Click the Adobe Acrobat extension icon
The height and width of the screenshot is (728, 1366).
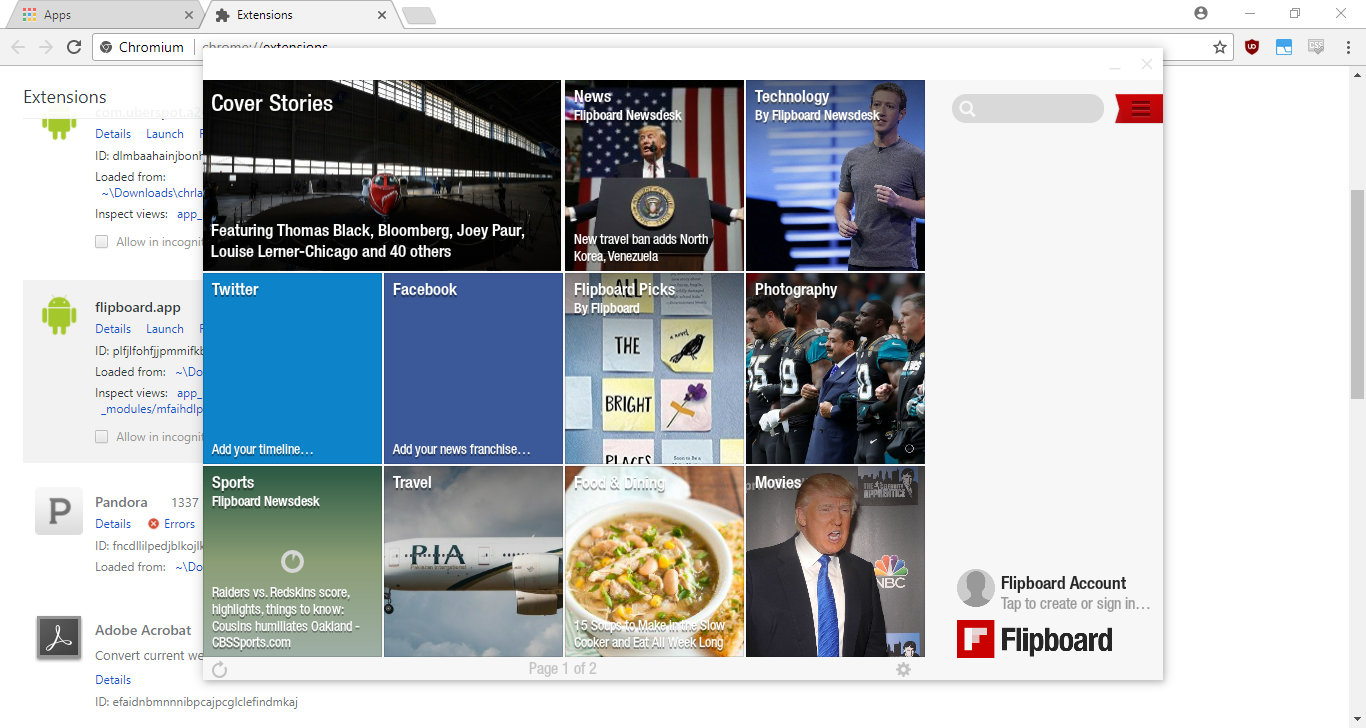(60, 637)
